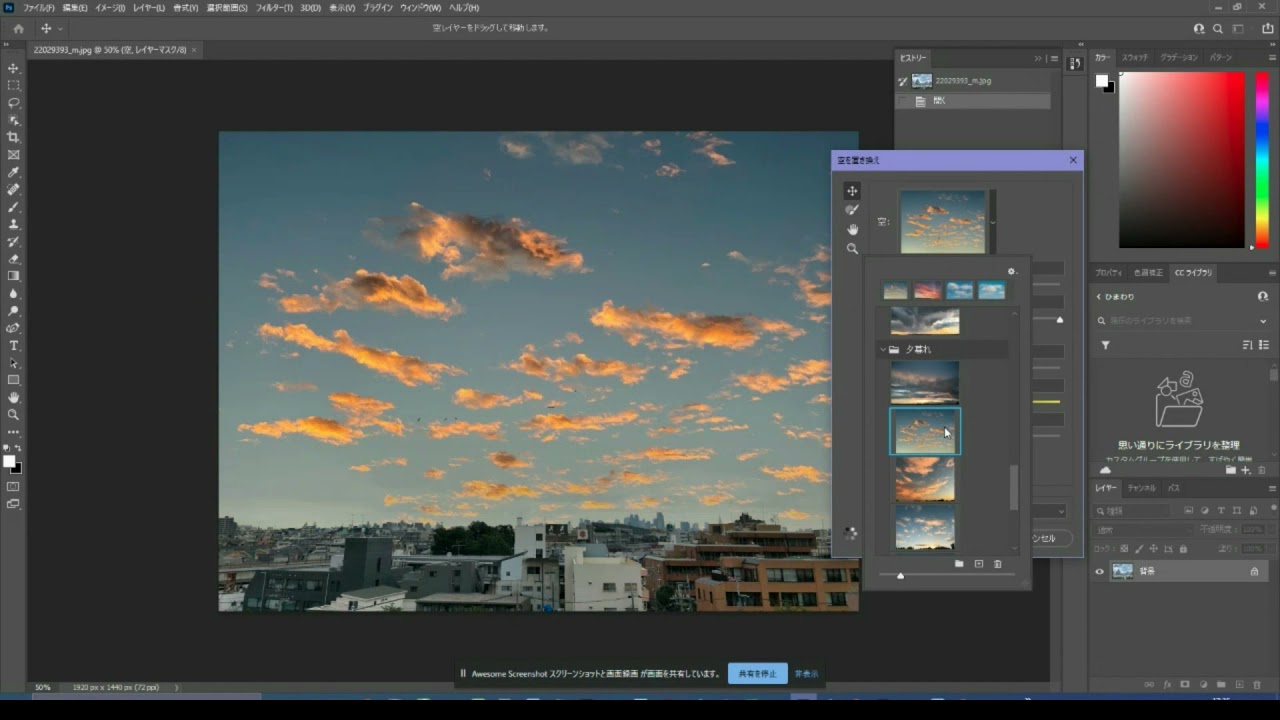Viewport: 1280px width, 720px height.
Task: Collapse the 夕暮れ sky group
Action: coord(883,350)
